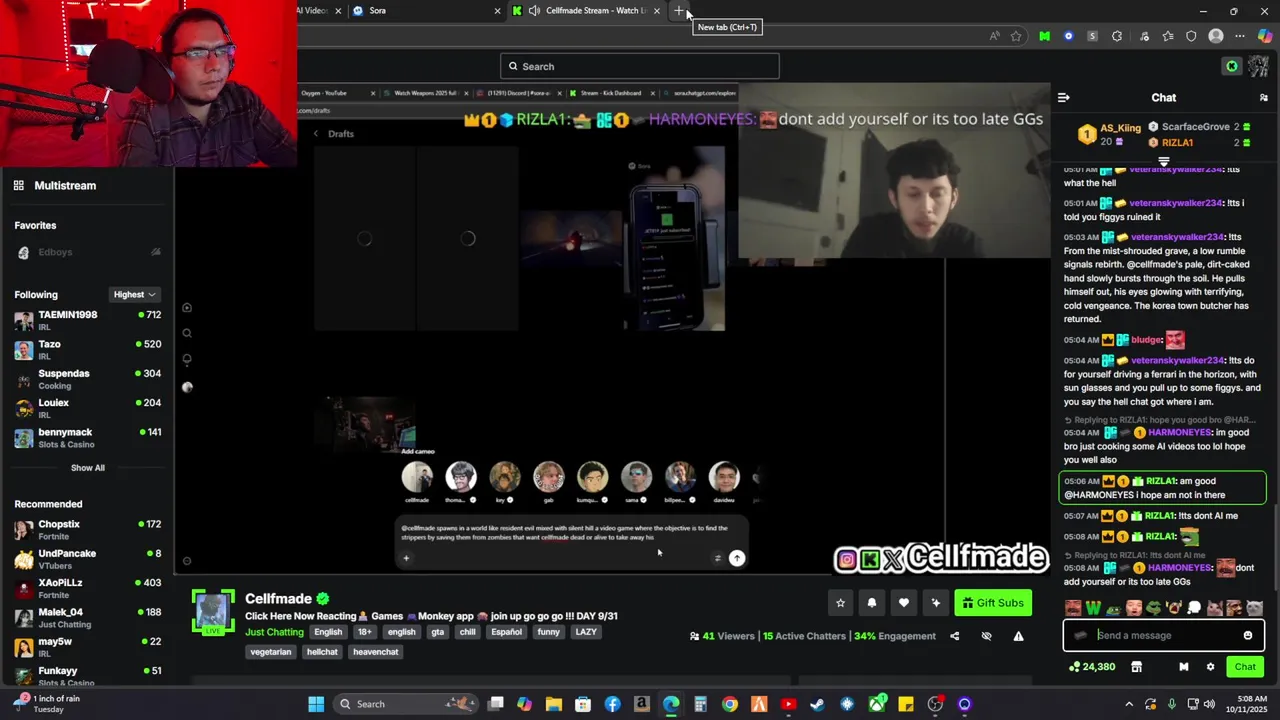The width and height of the screenshot is (1280, 720).
Task: Switch to Cellfmade Stream browser tab
Action: point(586,11)
